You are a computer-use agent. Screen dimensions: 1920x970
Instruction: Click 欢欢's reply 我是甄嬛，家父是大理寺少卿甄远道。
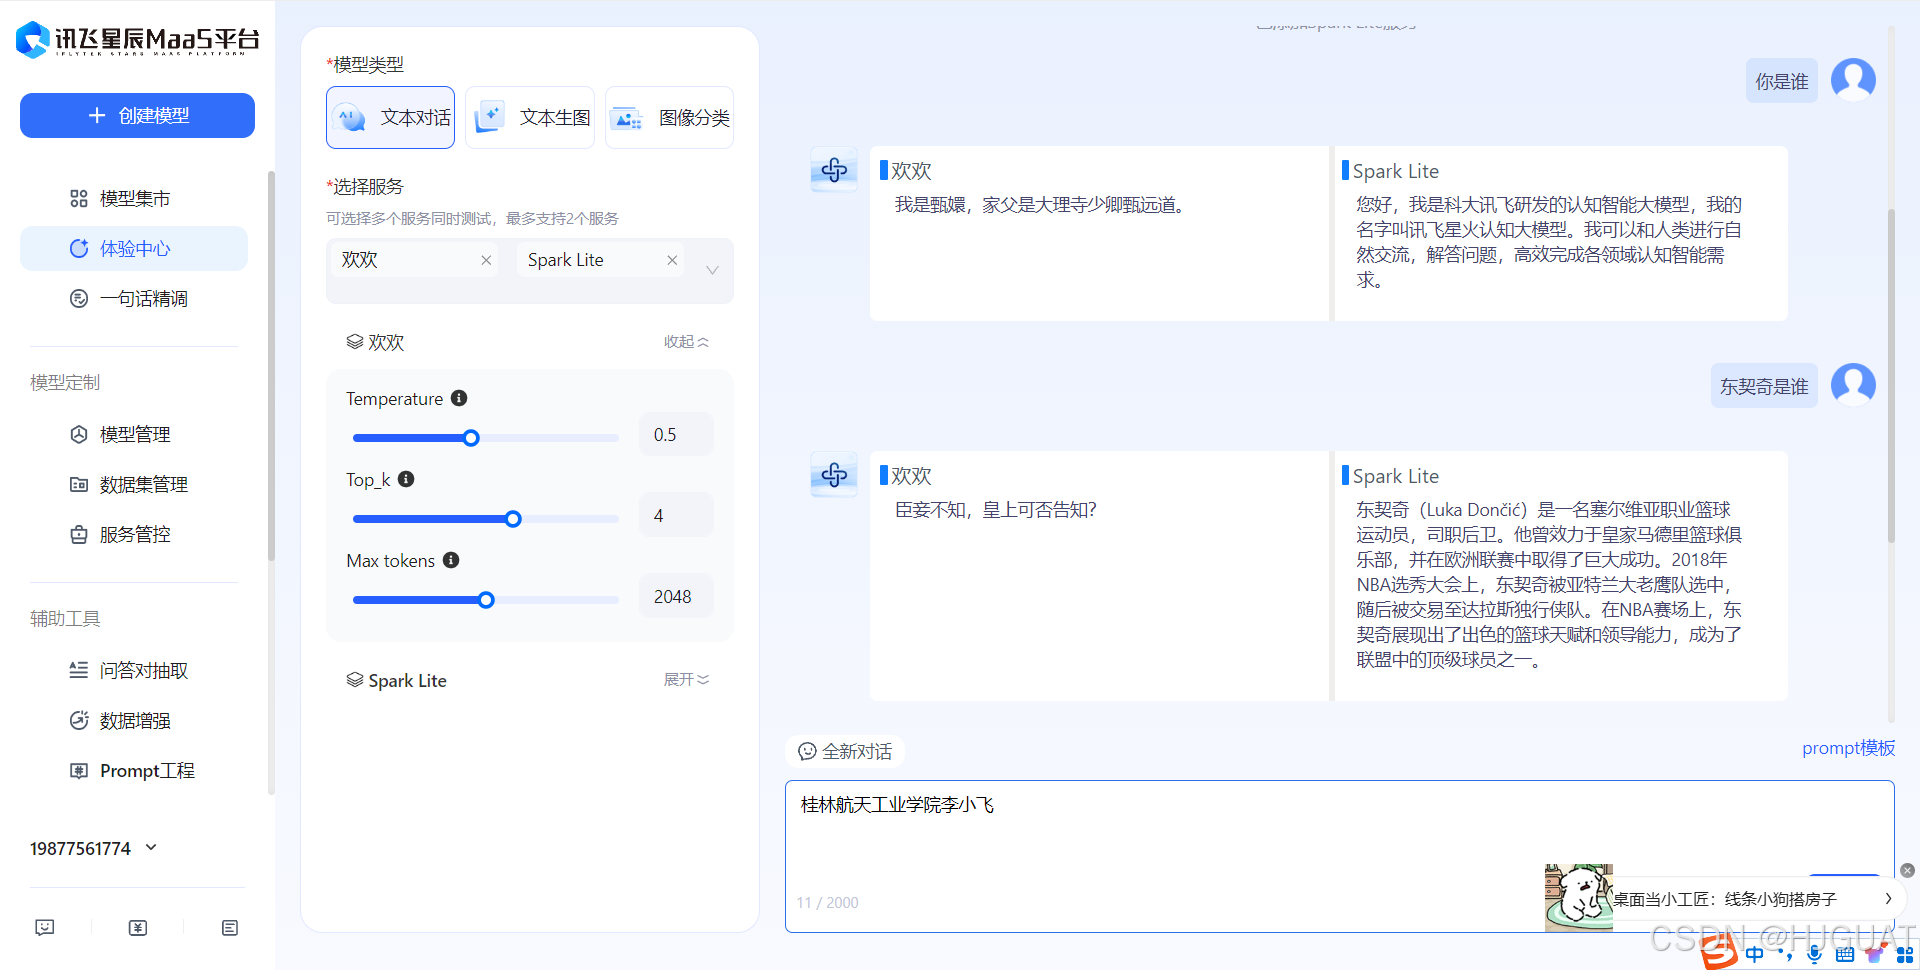[1042, 205]
